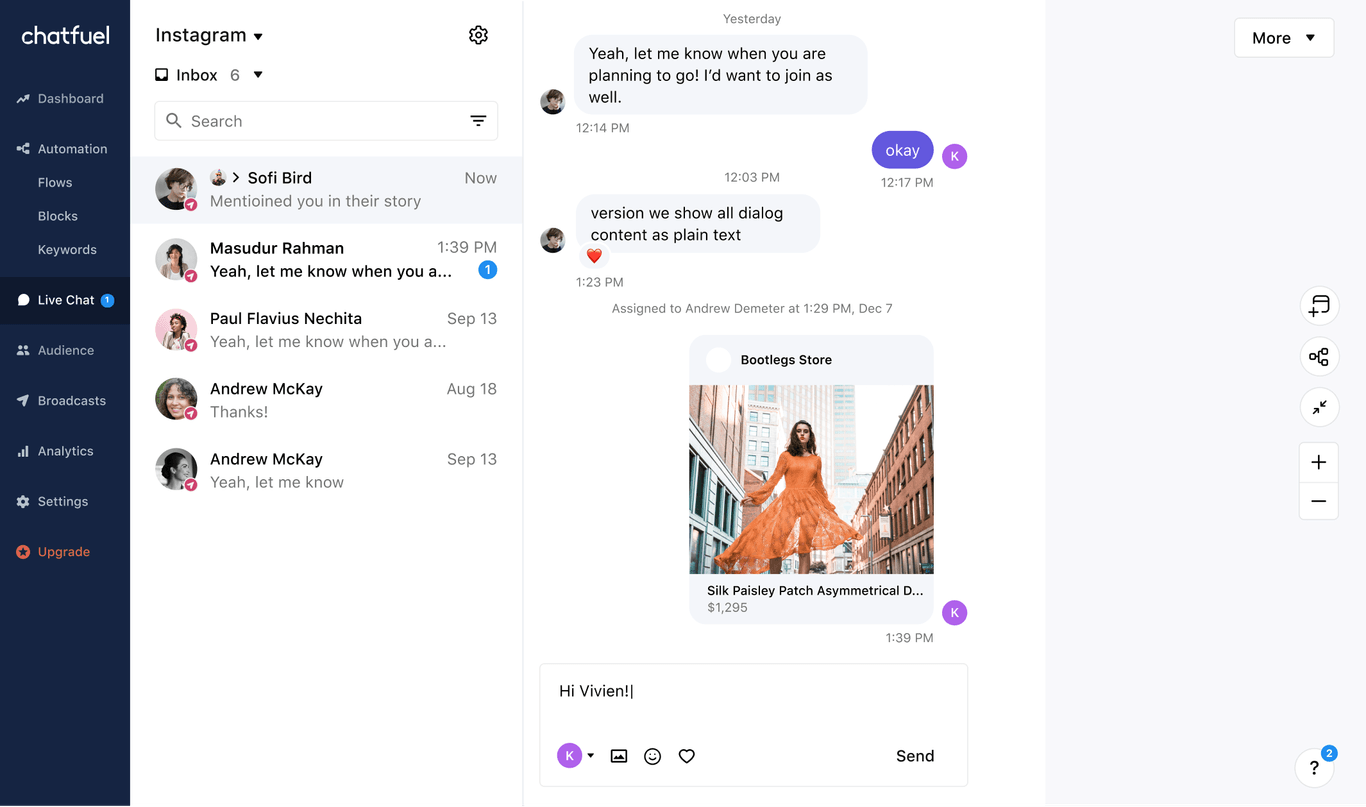Click the Send button
Image resolution: width=1366 pixels, height=807 pixels.
(x=914, y=756)
